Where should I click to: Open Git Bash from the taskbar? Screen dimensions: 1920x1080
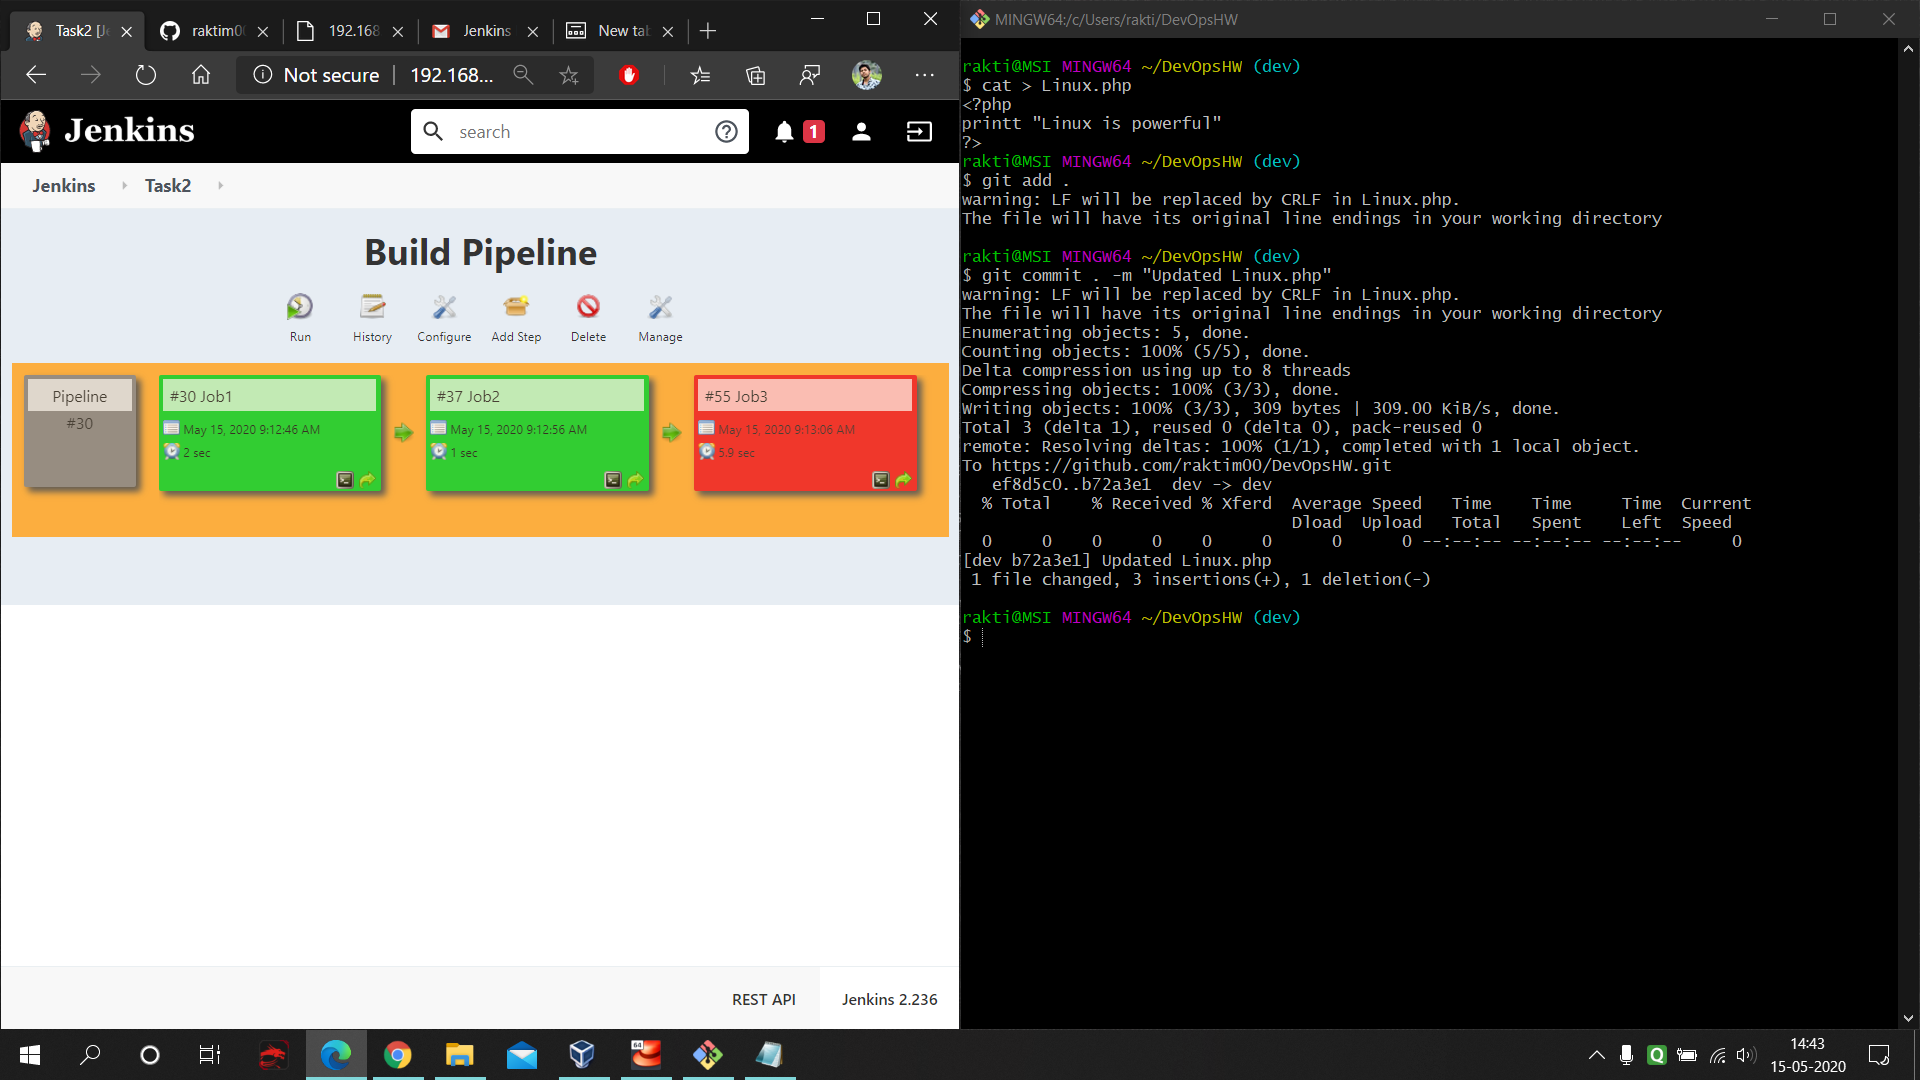[708, 1055]
